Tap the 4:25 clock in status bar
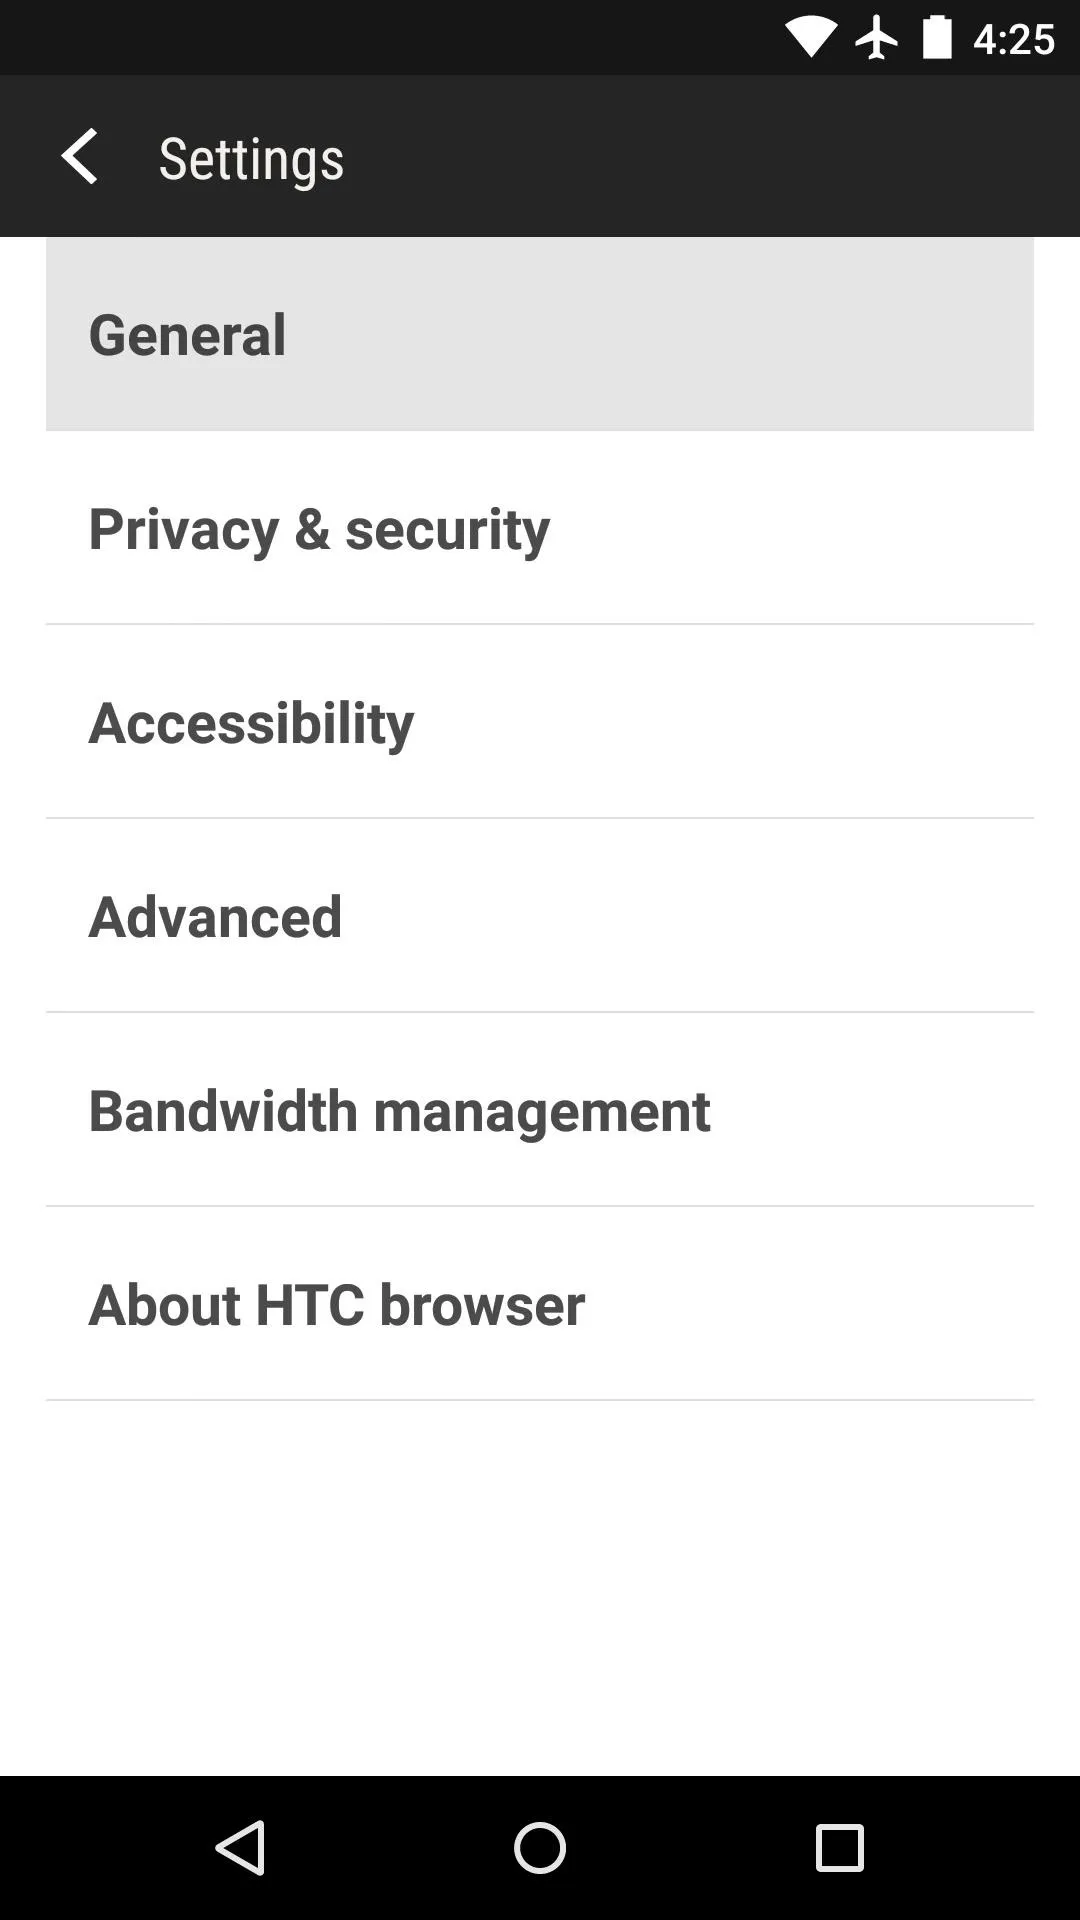 click(x=1013, y=39)
